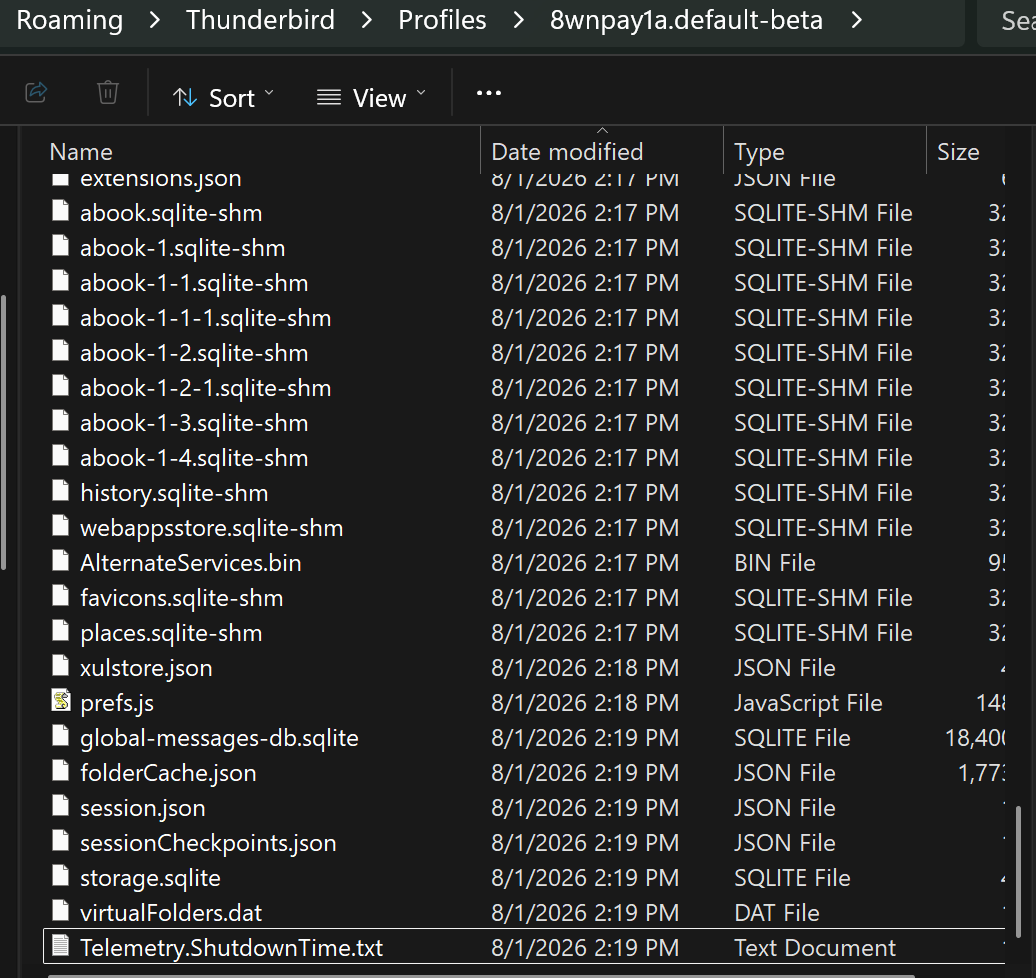Click the file name Telemetry.ShutdownTime.txt
The height and width of the screenshot is (978, 1036).
click(231, 948)
